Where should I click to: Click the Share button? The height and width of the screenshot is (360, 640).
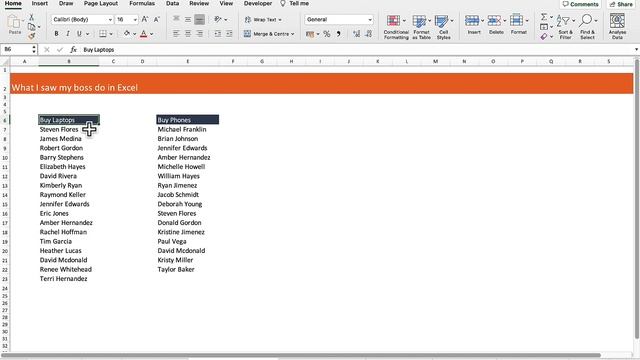point(621,4)
